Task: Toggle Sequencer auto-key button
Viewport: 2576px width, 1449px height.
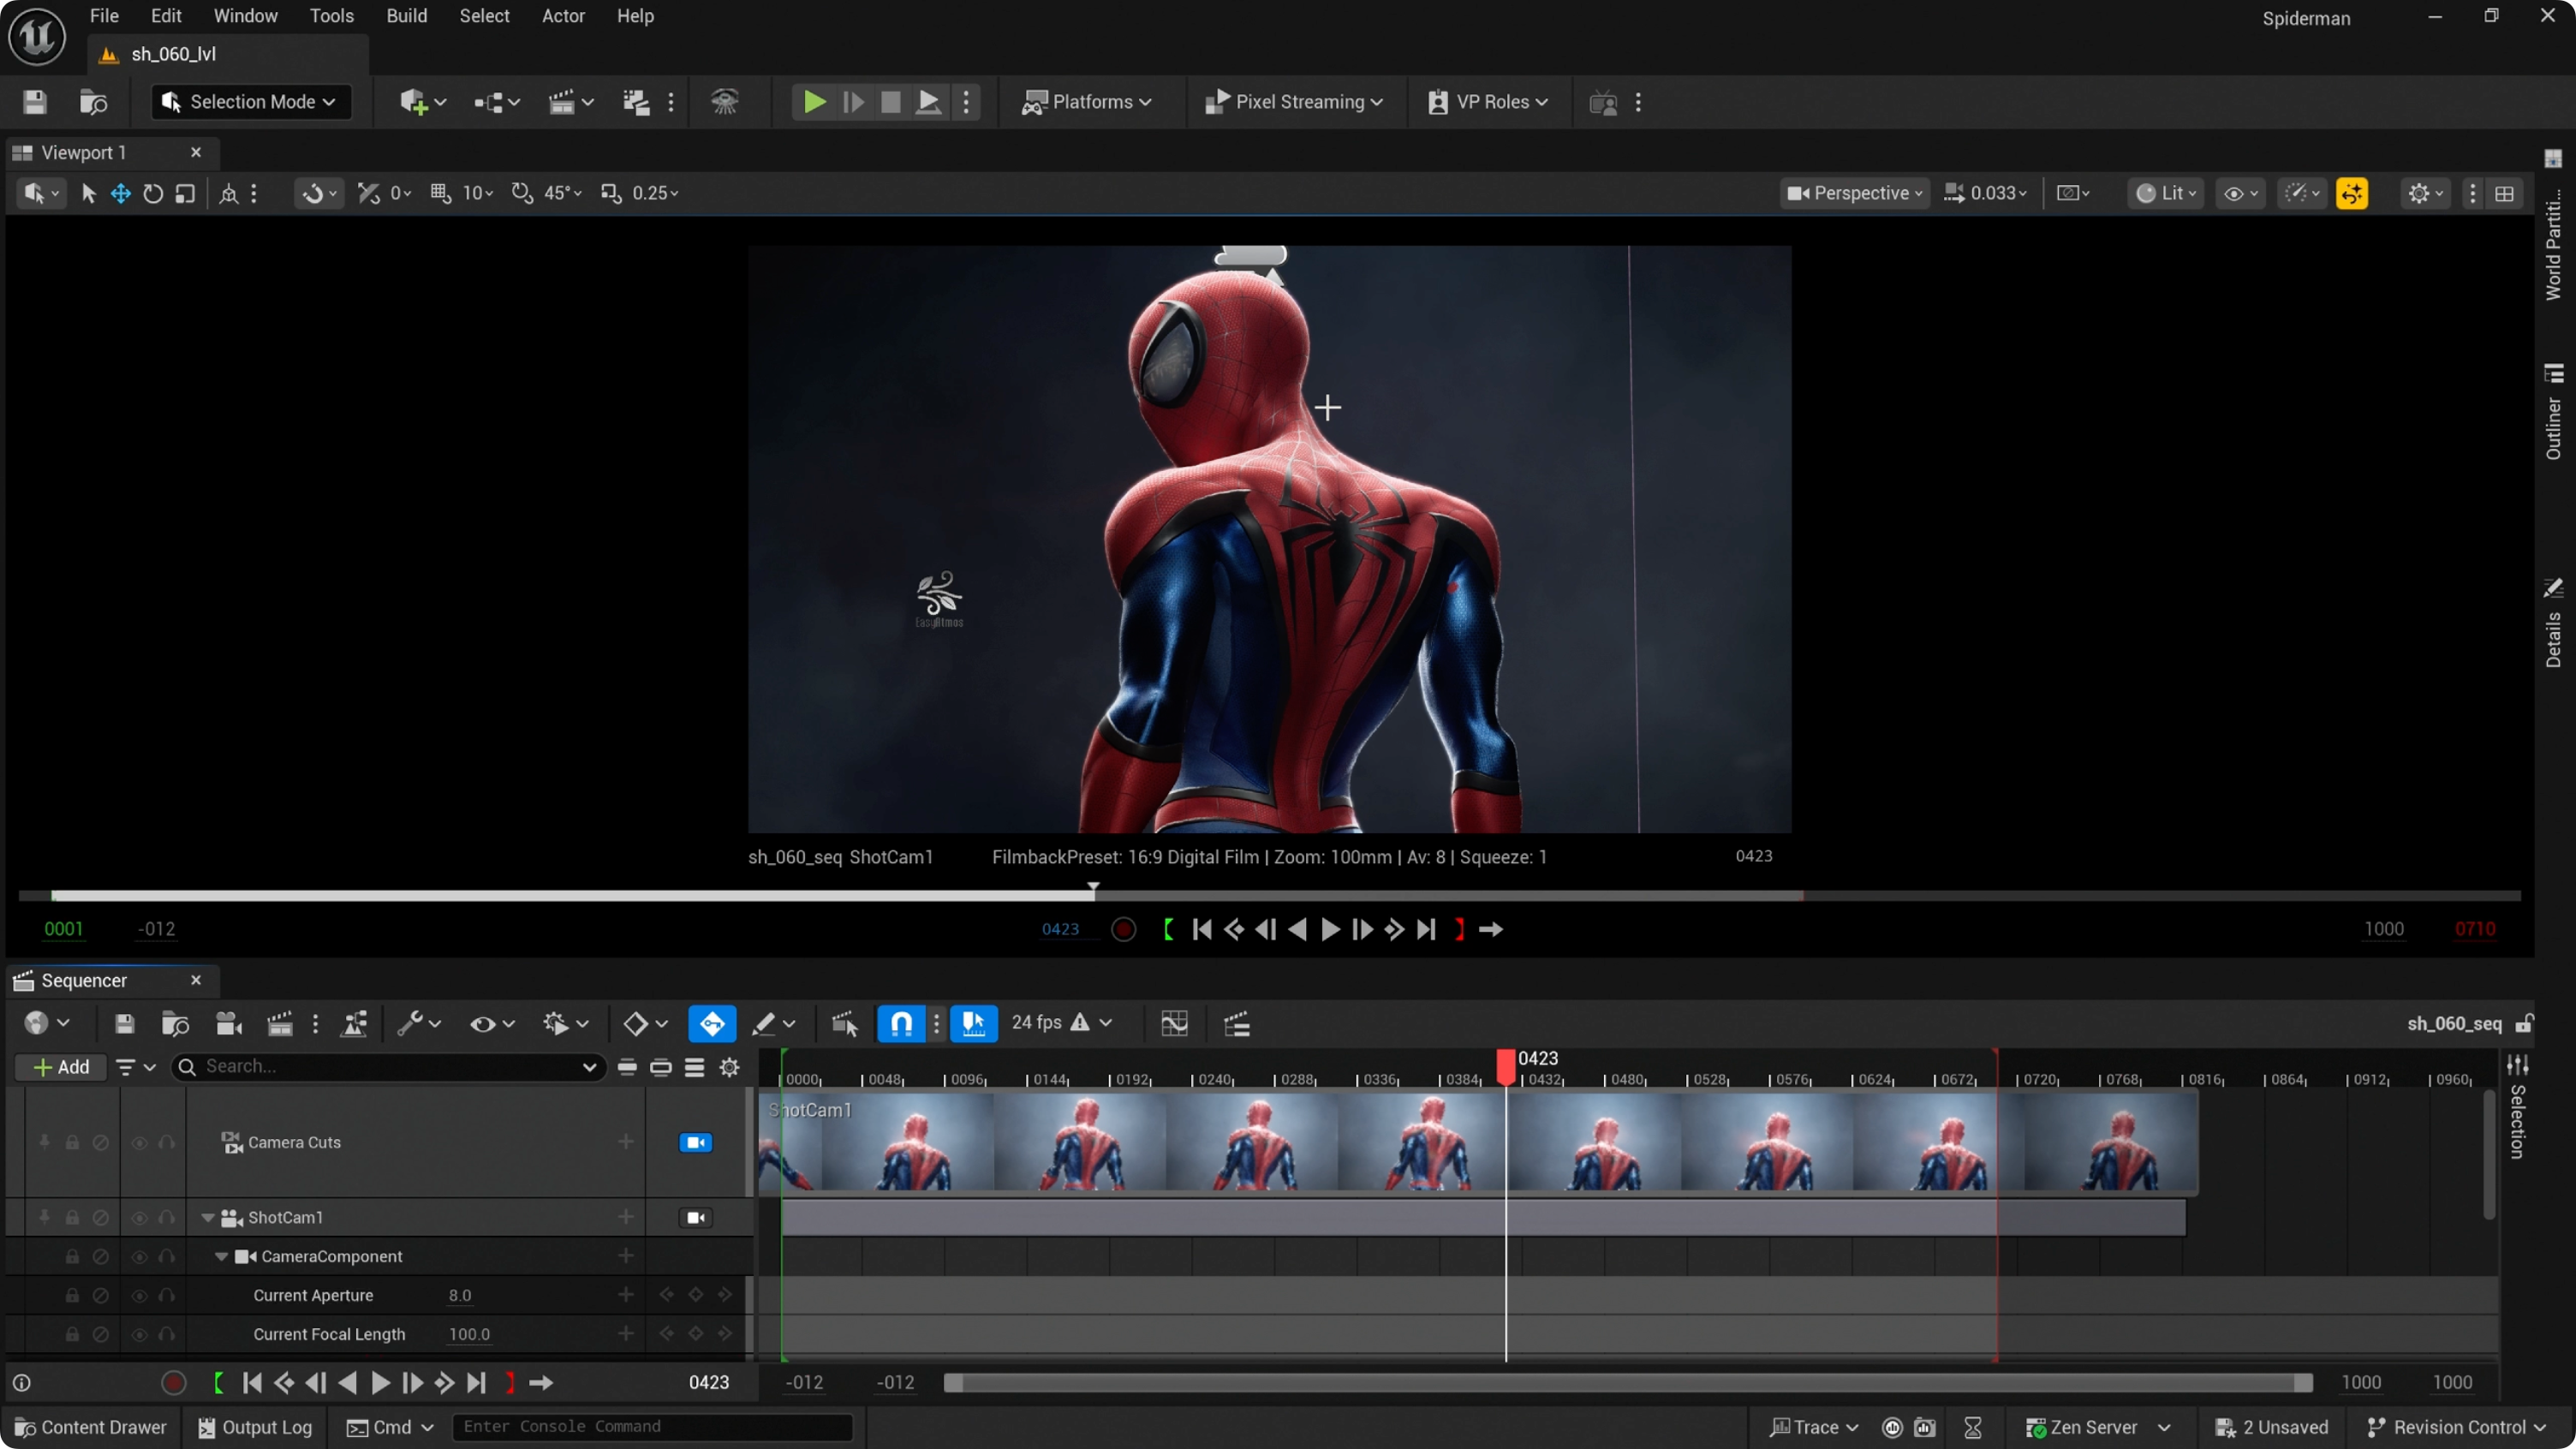Action: tap(712, 1023)
